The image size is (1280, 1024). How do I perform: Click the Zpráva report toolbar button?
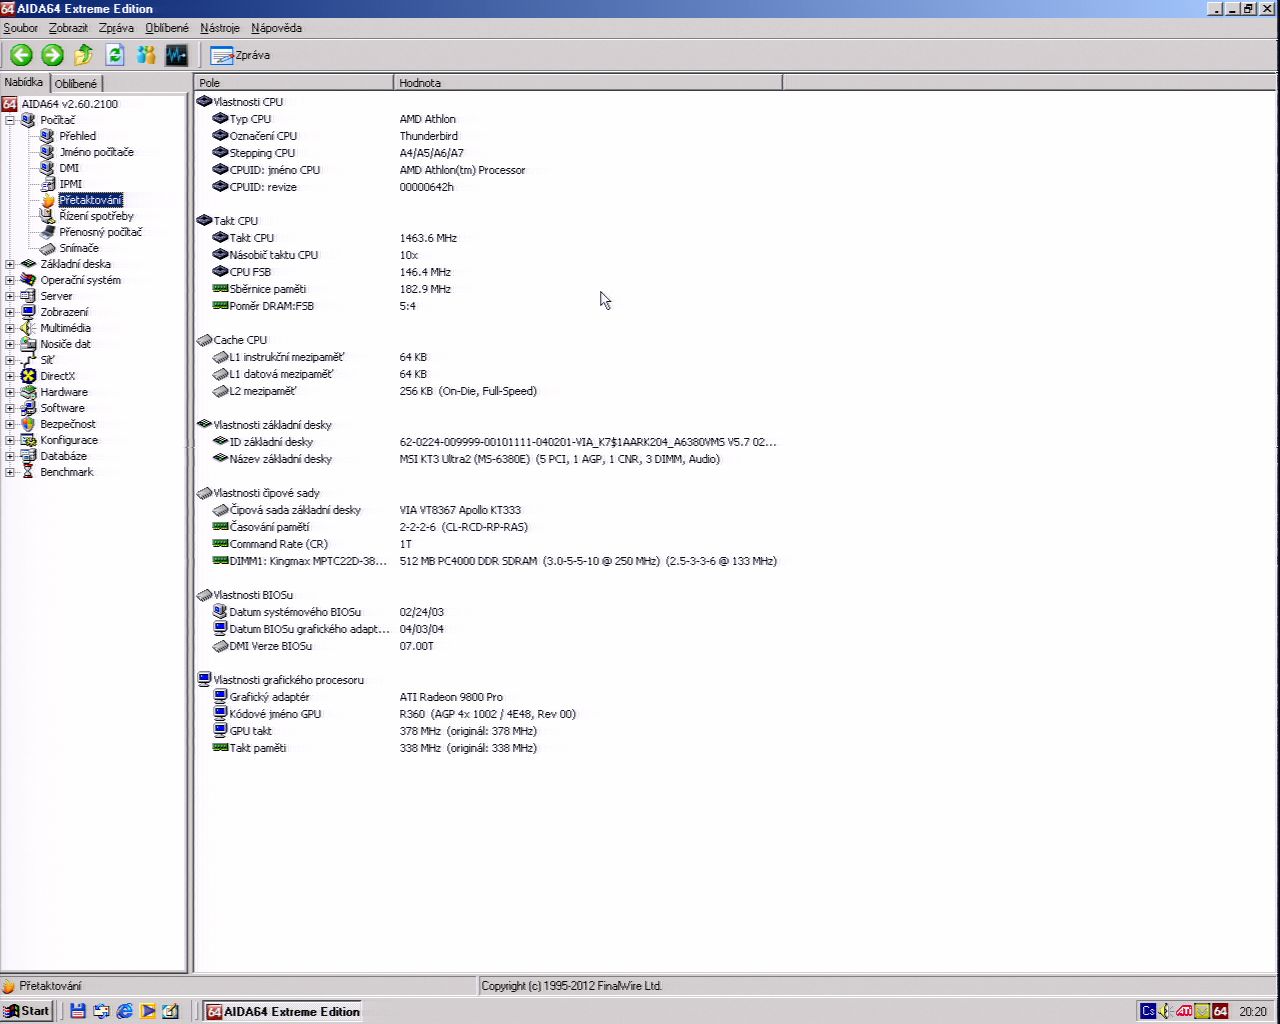coord(240,55)
